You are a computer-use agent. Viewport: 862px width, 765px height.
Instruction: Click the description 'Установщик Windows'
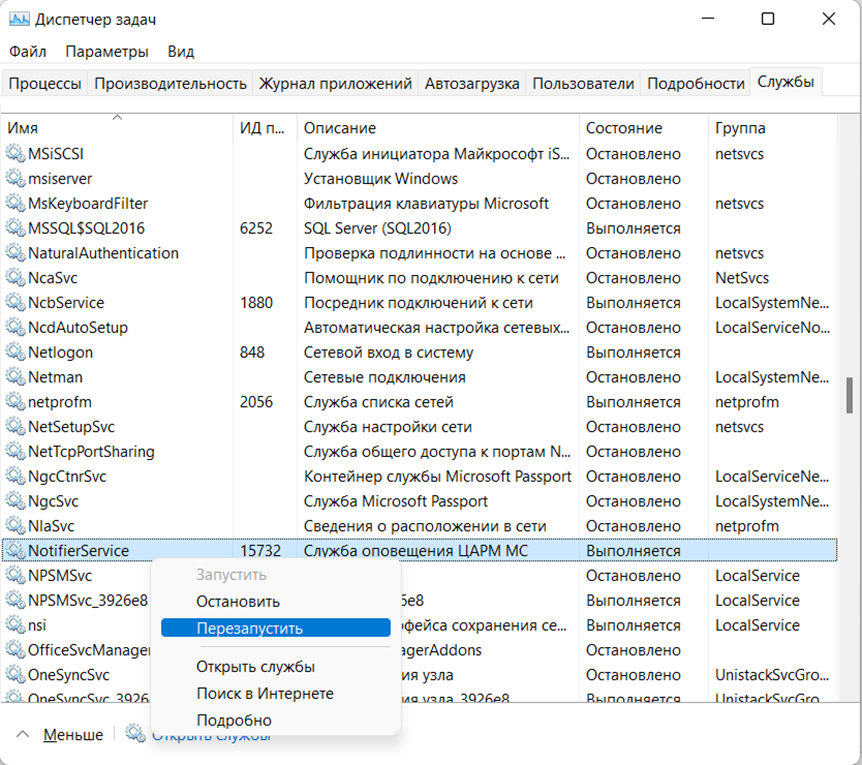point(381,179)
